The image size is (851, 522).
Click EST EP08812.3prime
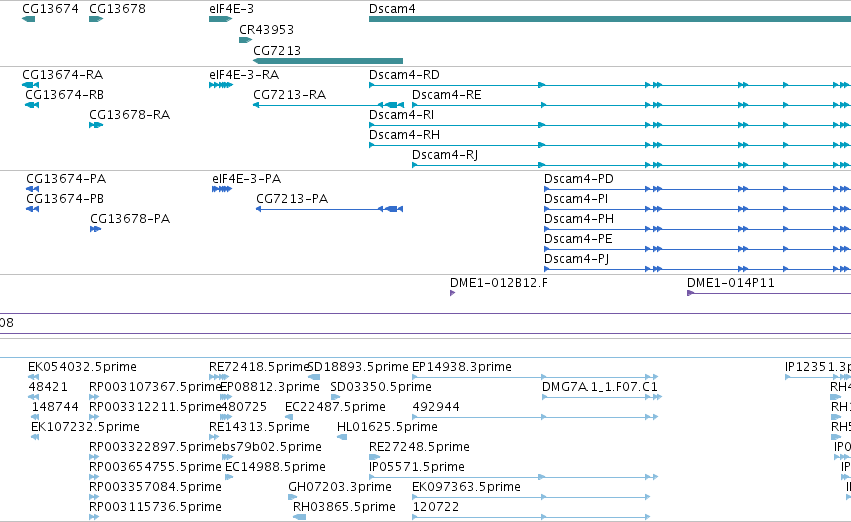click(269, 387)
